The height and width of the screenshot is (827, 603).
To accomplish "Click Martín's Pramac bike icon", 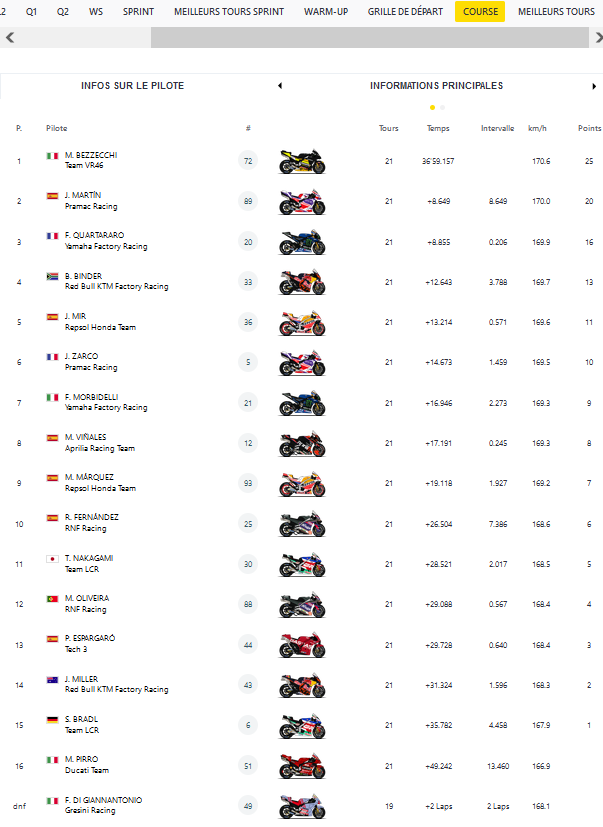I will [302, 201].
